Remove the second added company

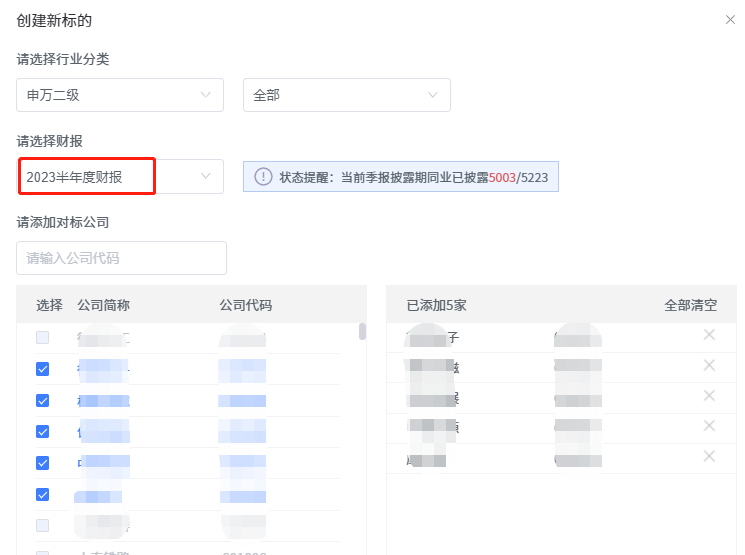tap(709, 365)
